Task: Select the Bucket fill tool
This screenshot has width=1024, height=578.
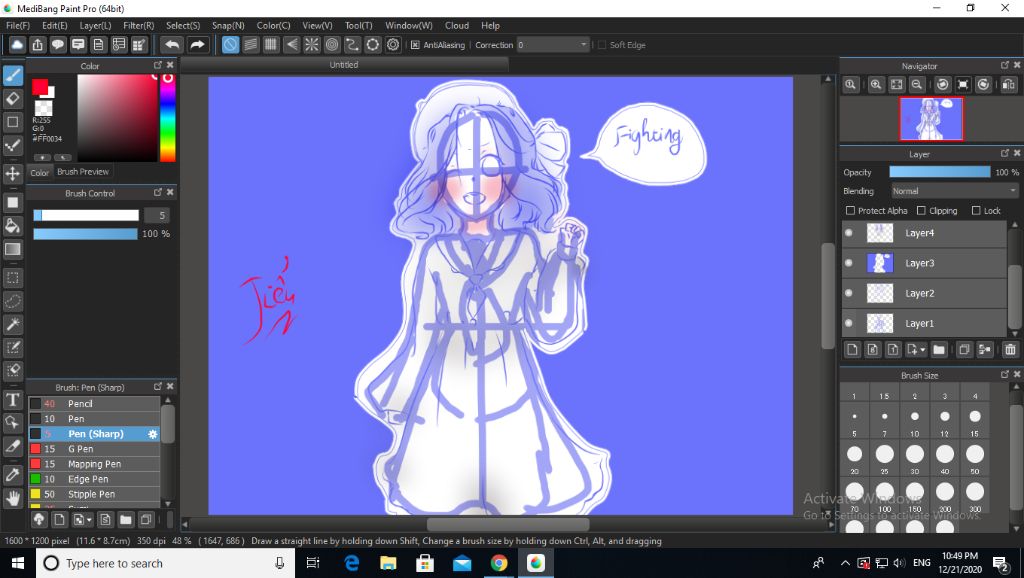Action: tap(12, 226)
